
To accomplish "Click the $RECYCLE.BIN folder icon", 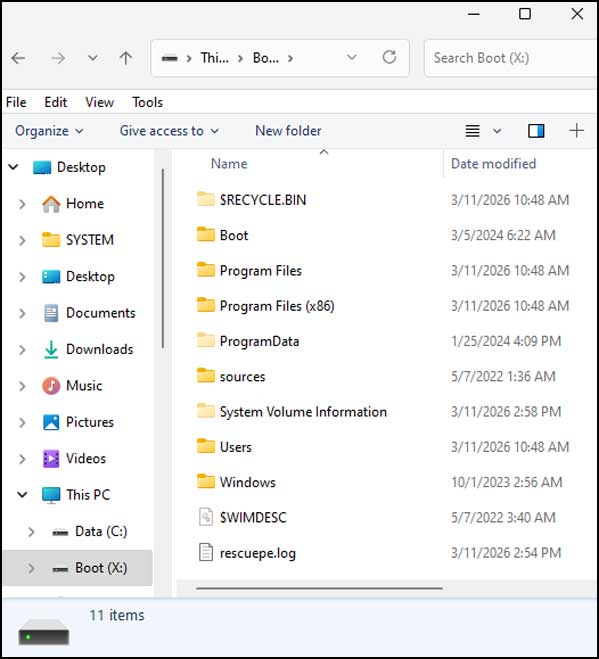I will pos(206,199).
